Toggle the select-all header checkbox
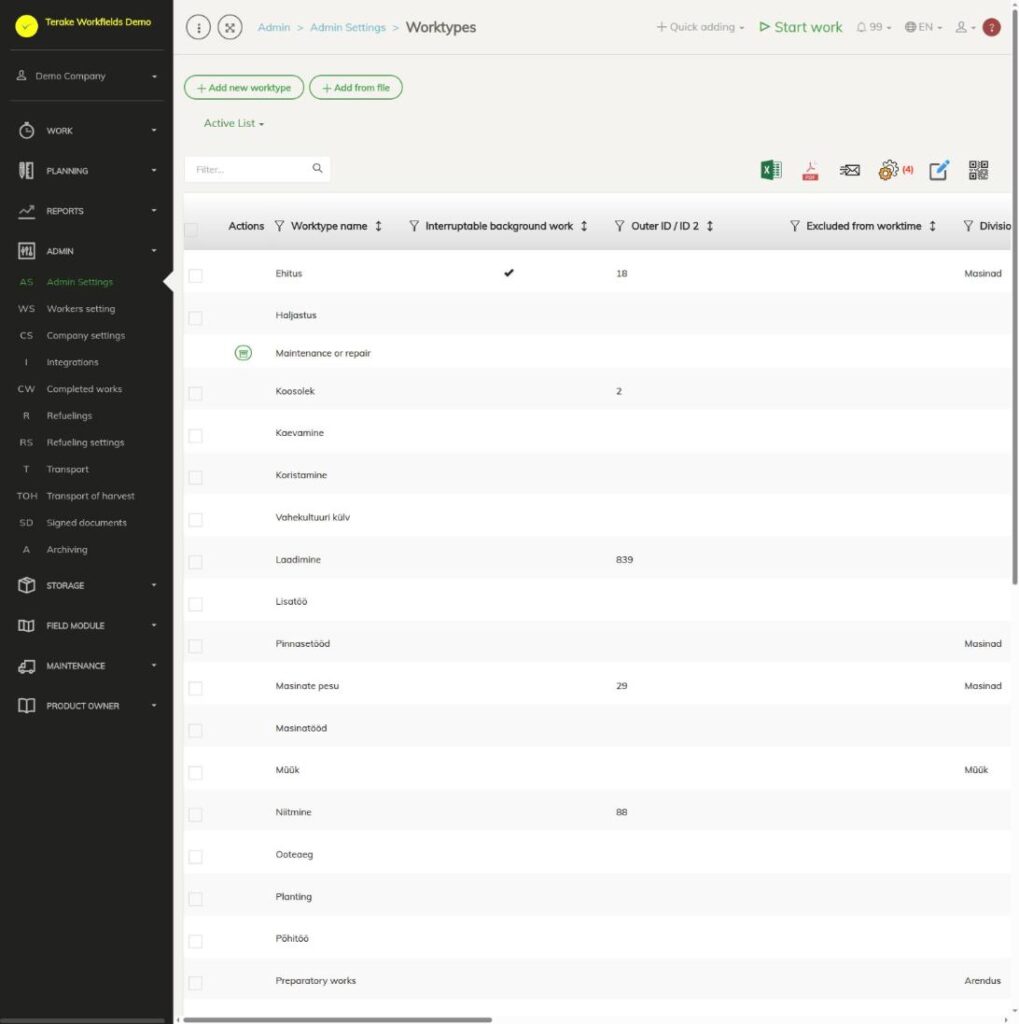 191,229
